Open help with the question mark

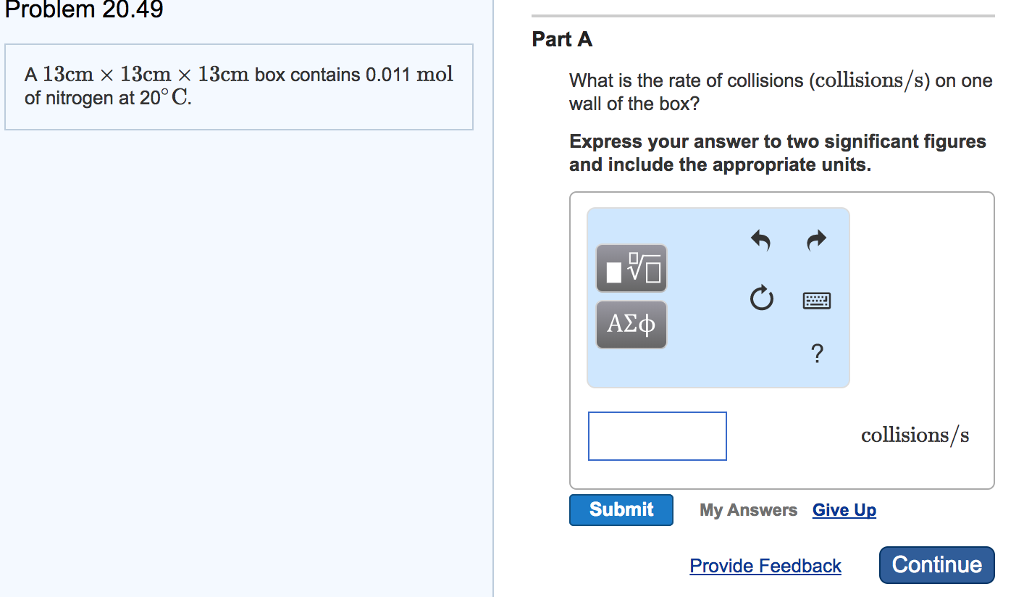coord(817,353)
